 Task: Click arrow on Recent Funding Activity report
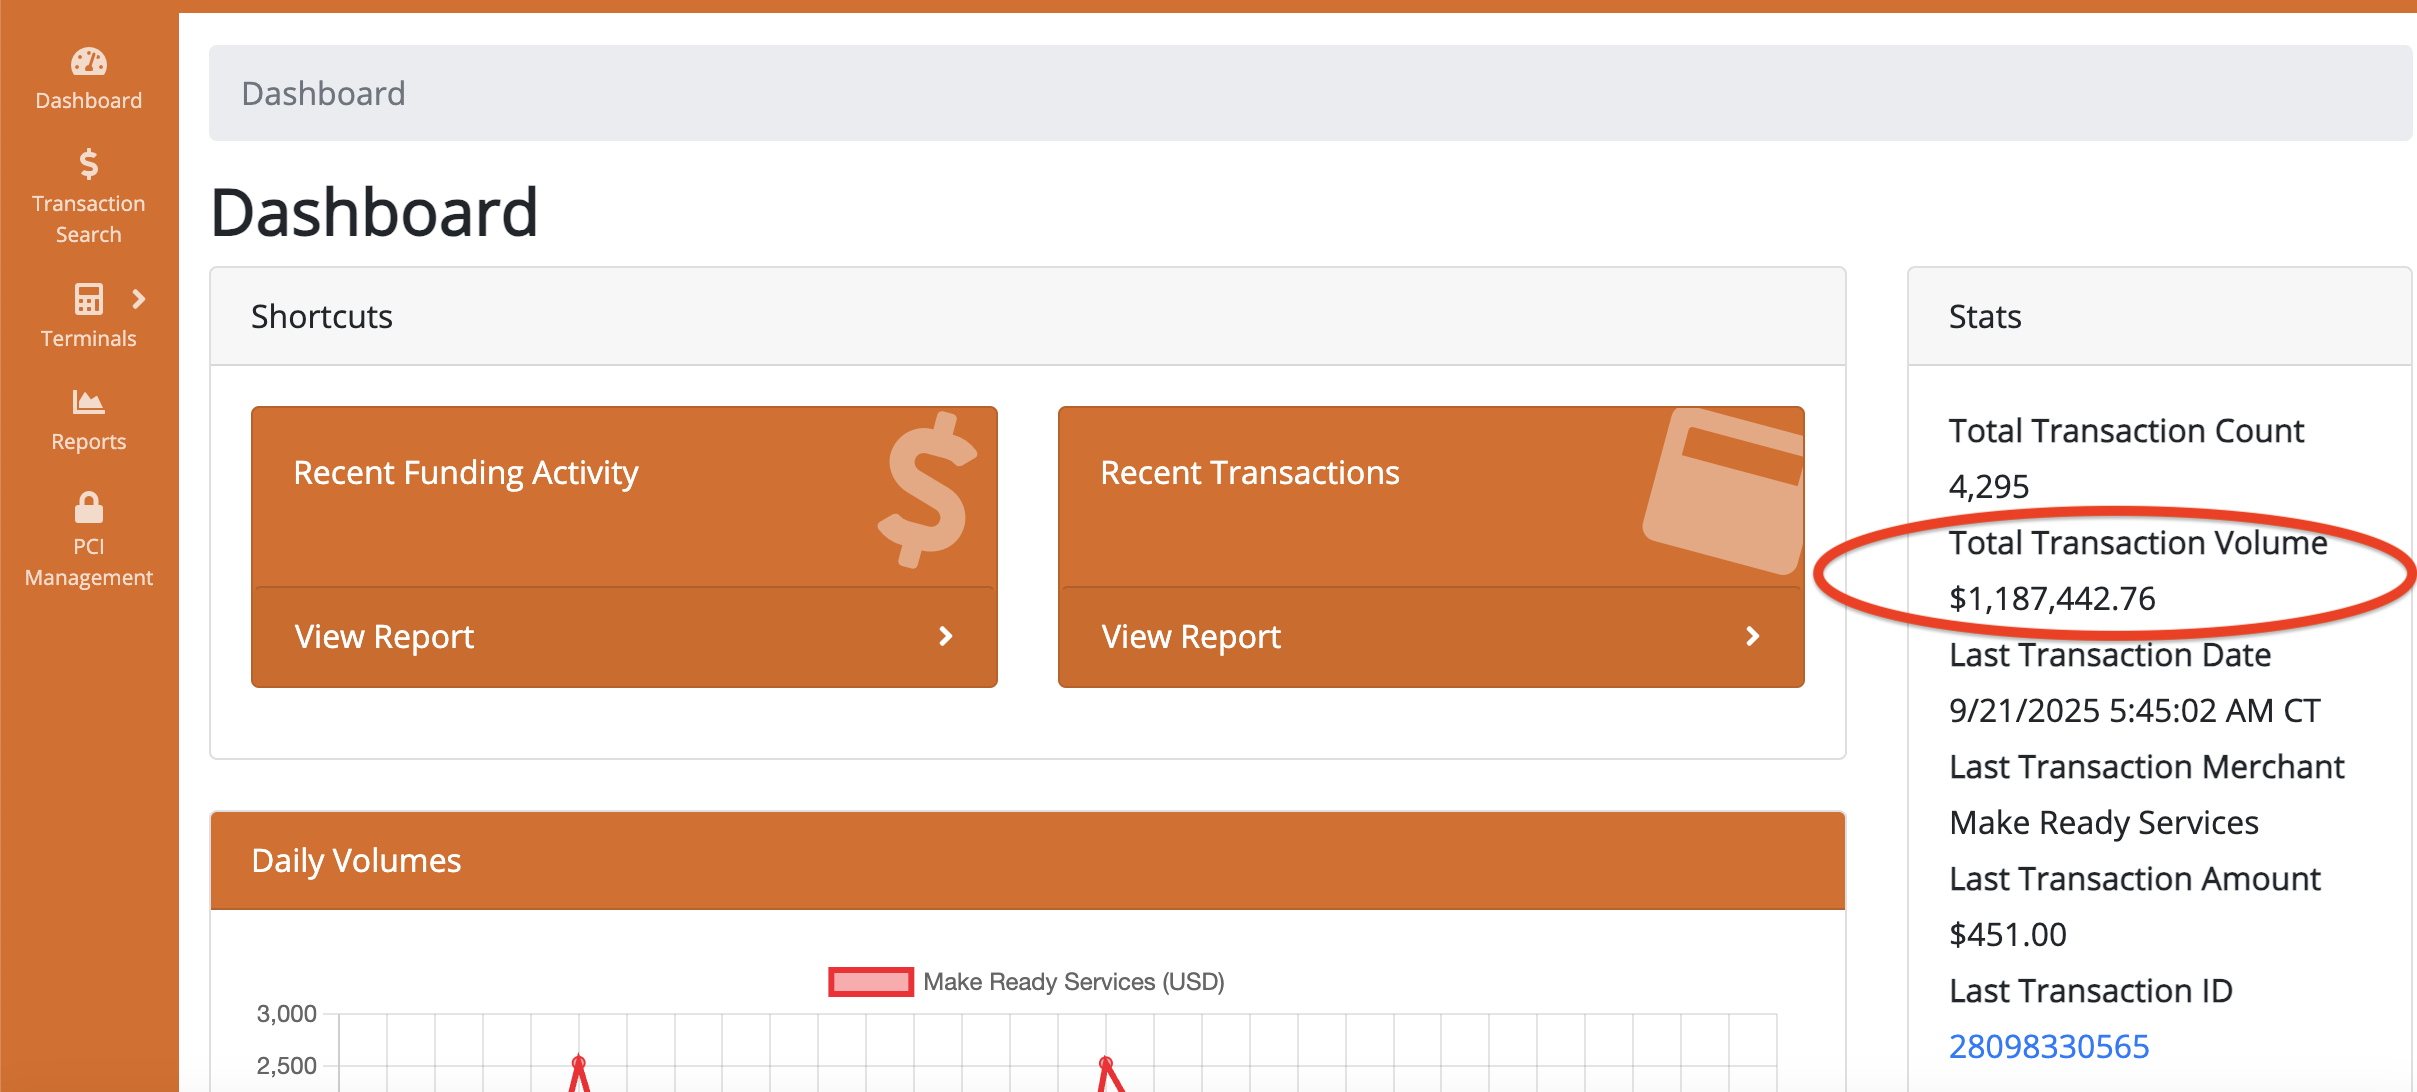tap(945, 636)
